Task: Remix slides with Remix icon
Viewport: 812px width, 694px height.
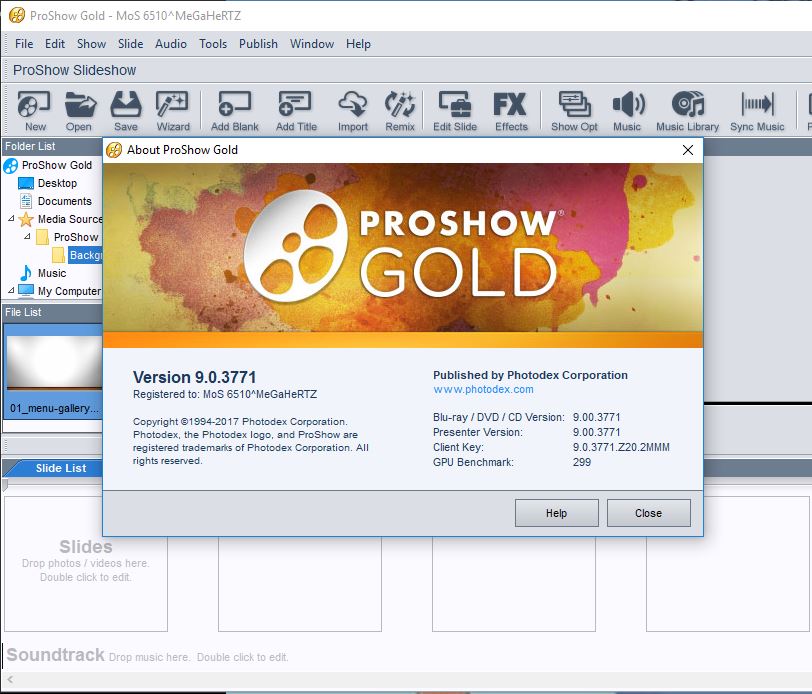Action: pos(400,111)
